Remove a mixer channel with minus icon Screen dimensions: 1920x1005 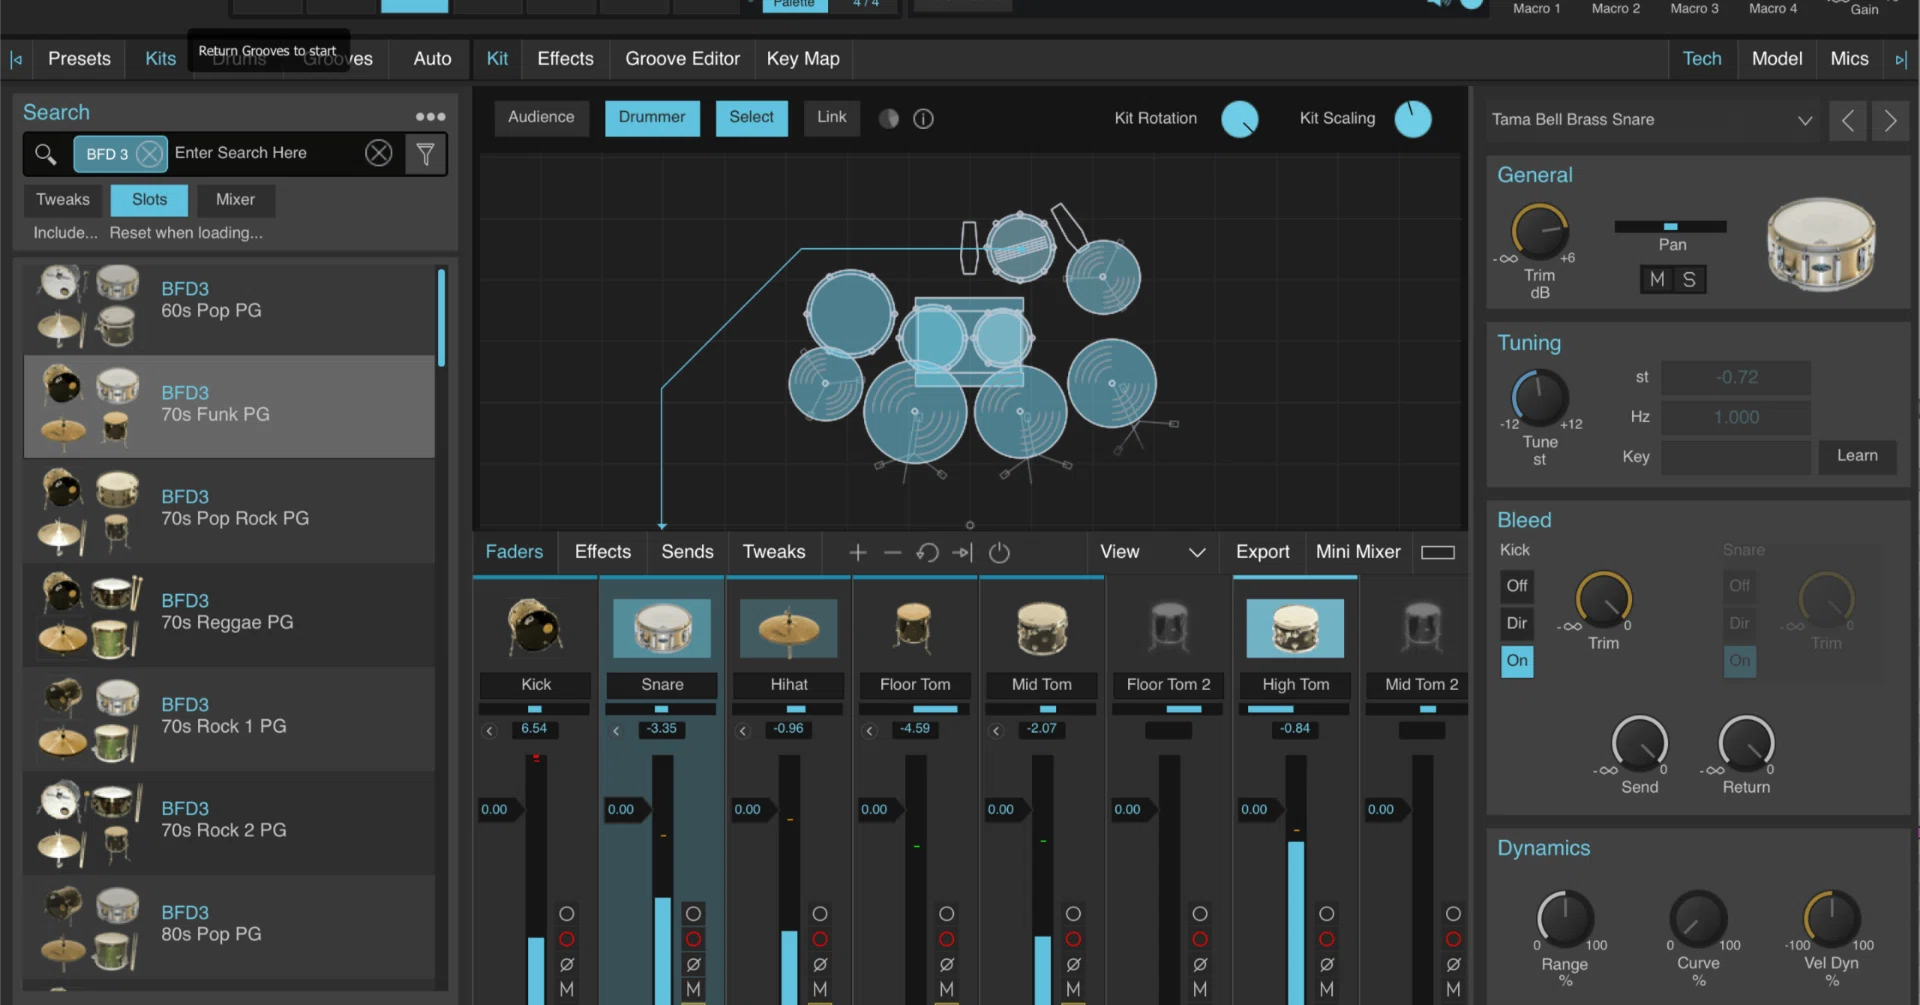(x=893, y=552)
